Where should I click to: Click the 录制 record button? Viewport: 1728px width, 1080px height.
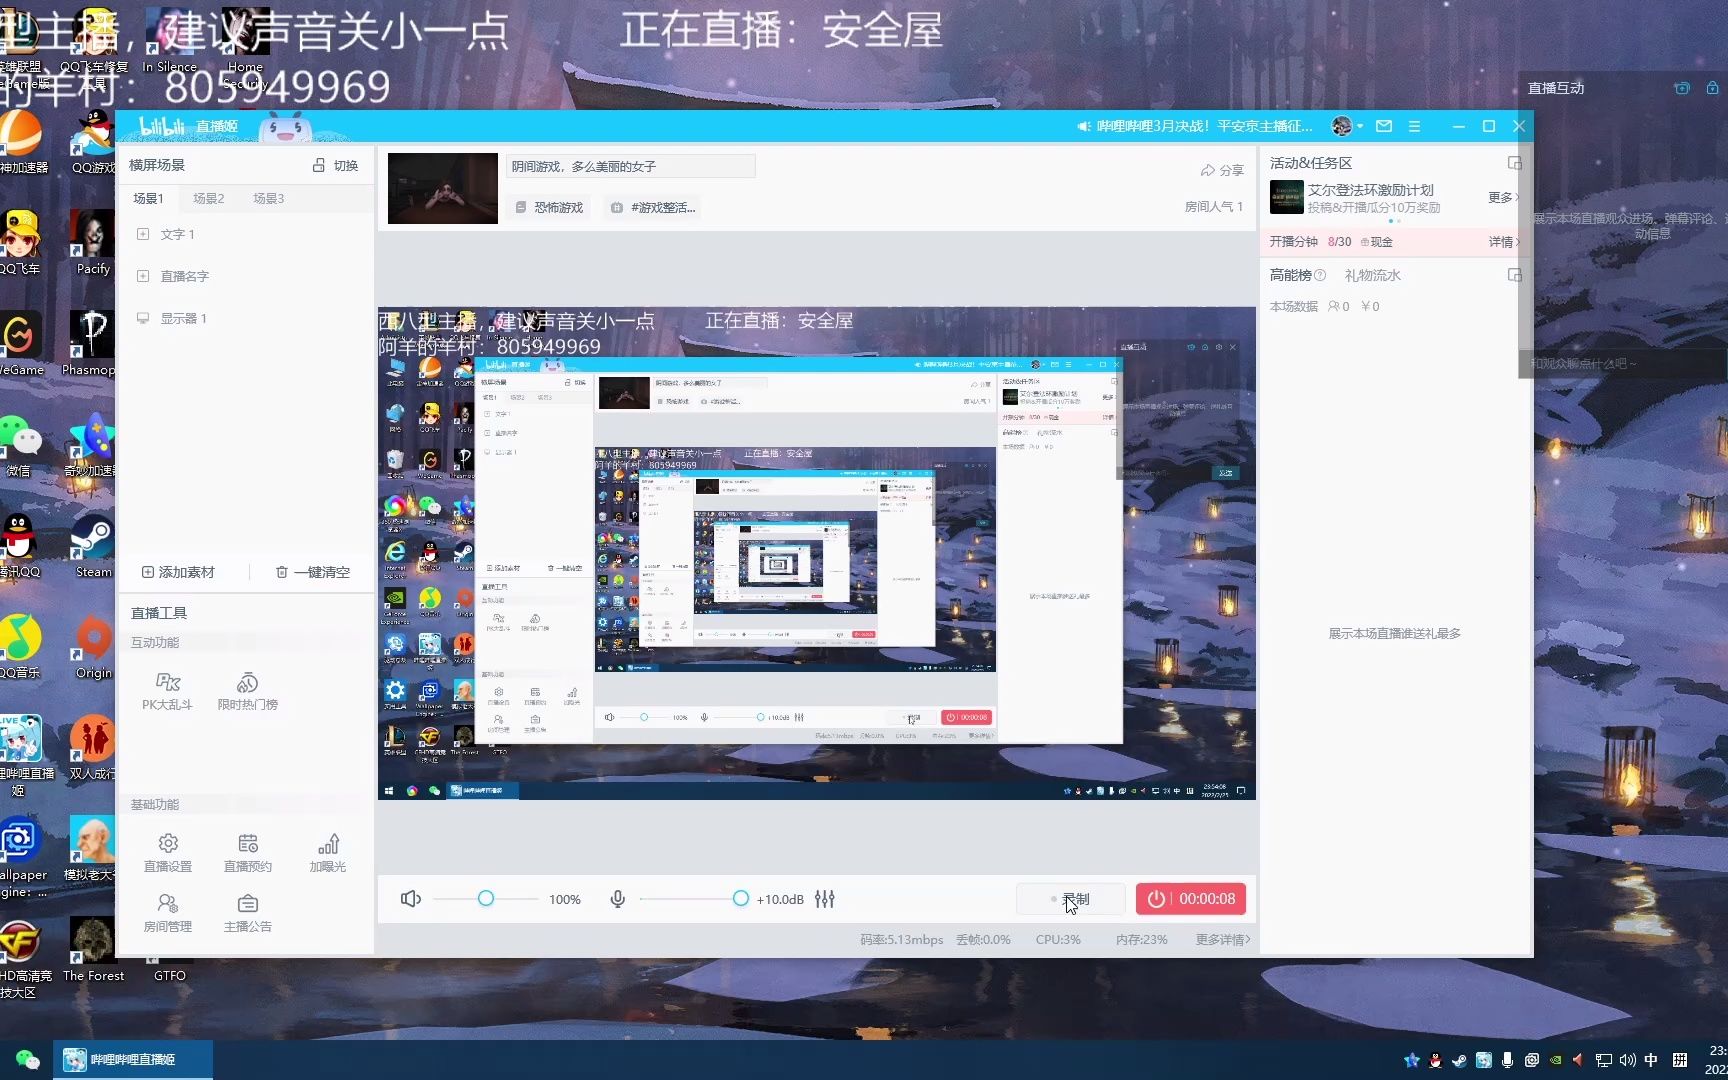tap(1070, 899)
